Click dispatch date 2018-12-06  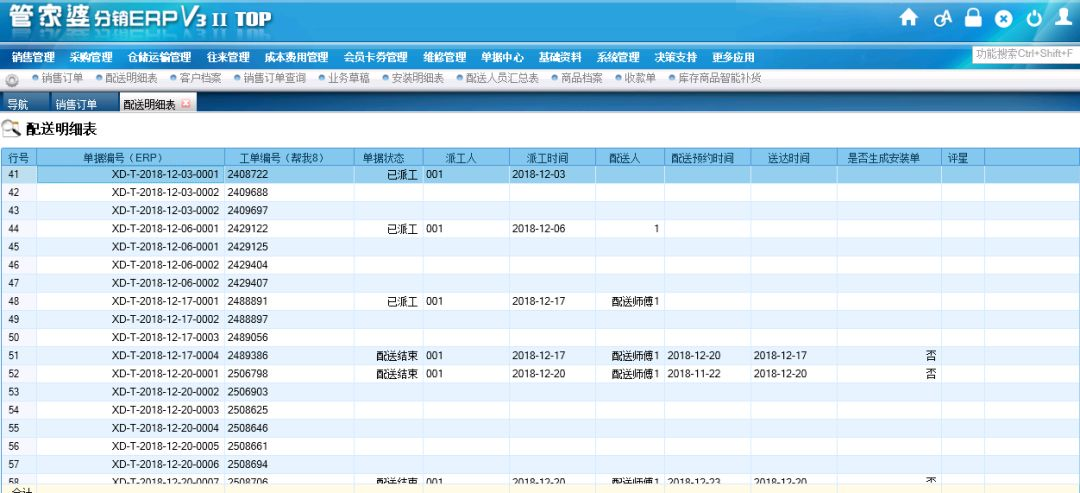[539, 229]
